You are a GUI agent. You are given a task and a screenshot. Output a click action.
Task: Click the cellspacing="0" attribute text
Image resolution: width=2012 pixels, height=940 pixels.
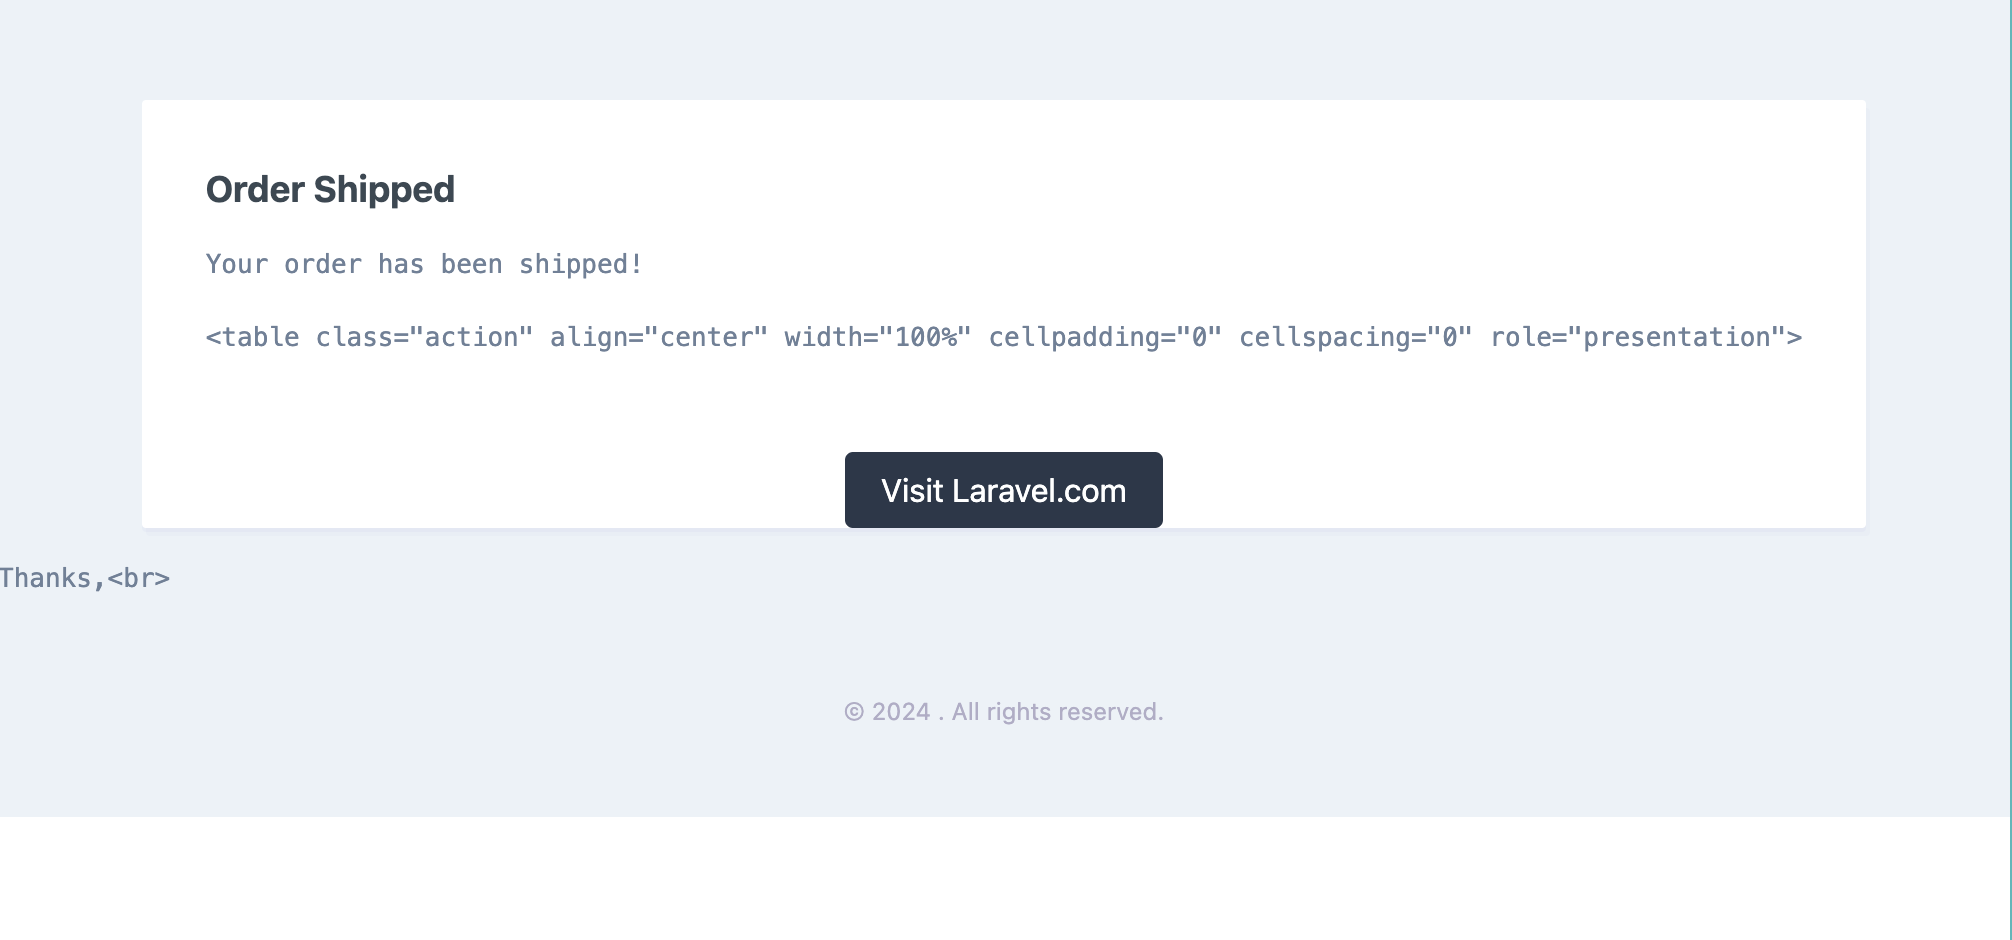(x=1355, y=337)
